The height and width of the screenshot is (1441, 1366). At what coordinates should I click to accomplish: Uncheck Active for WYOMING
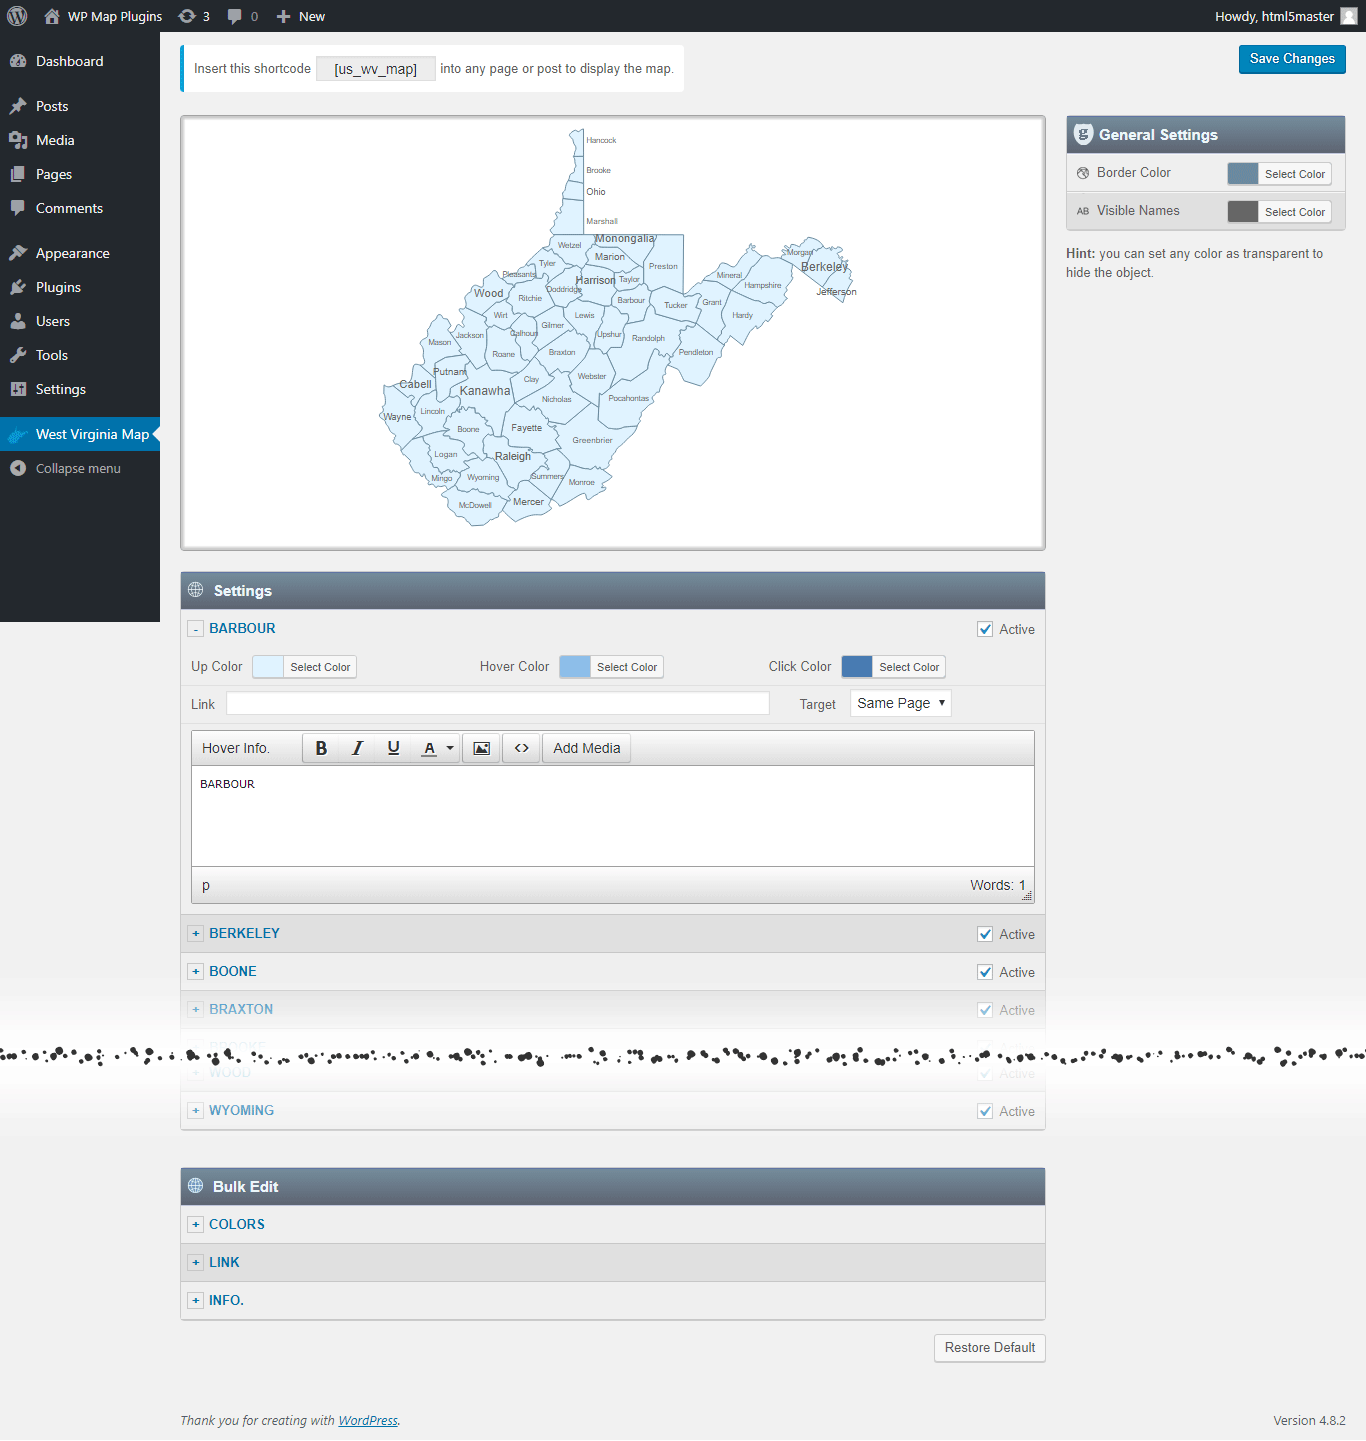pos(985,1111)
